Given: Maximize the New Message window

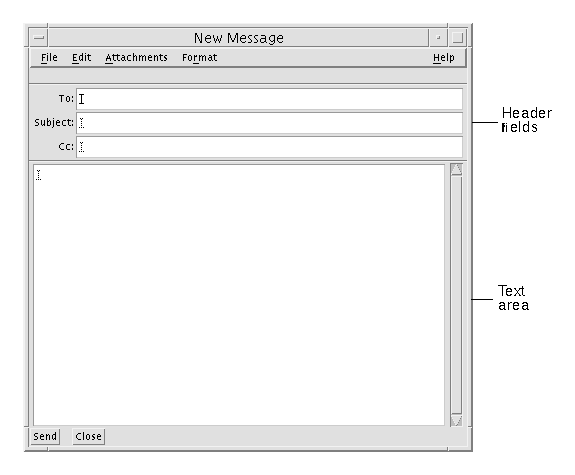Looking at the screenshot, I should point(457,38).
